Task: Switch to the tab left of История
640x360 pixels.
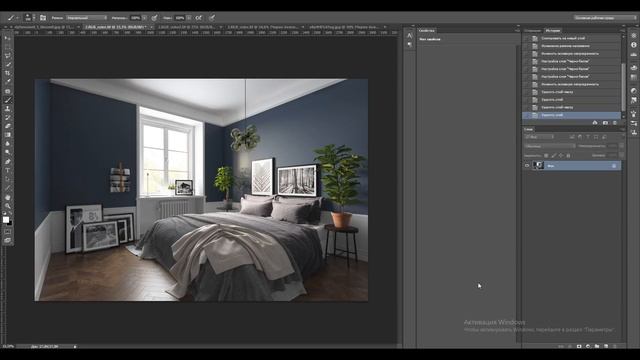Action: click(533, 31)
